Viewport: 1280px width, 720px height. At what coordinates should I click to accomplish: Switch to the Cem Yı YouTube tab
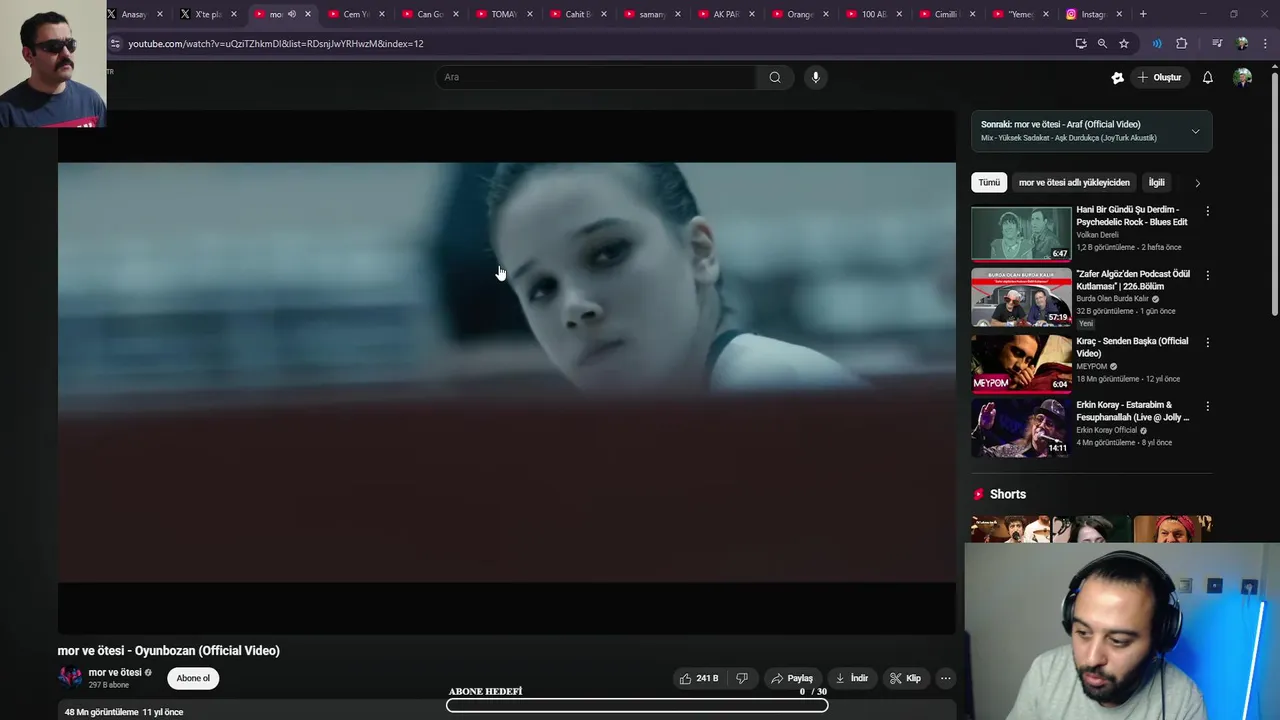[356, 14]
